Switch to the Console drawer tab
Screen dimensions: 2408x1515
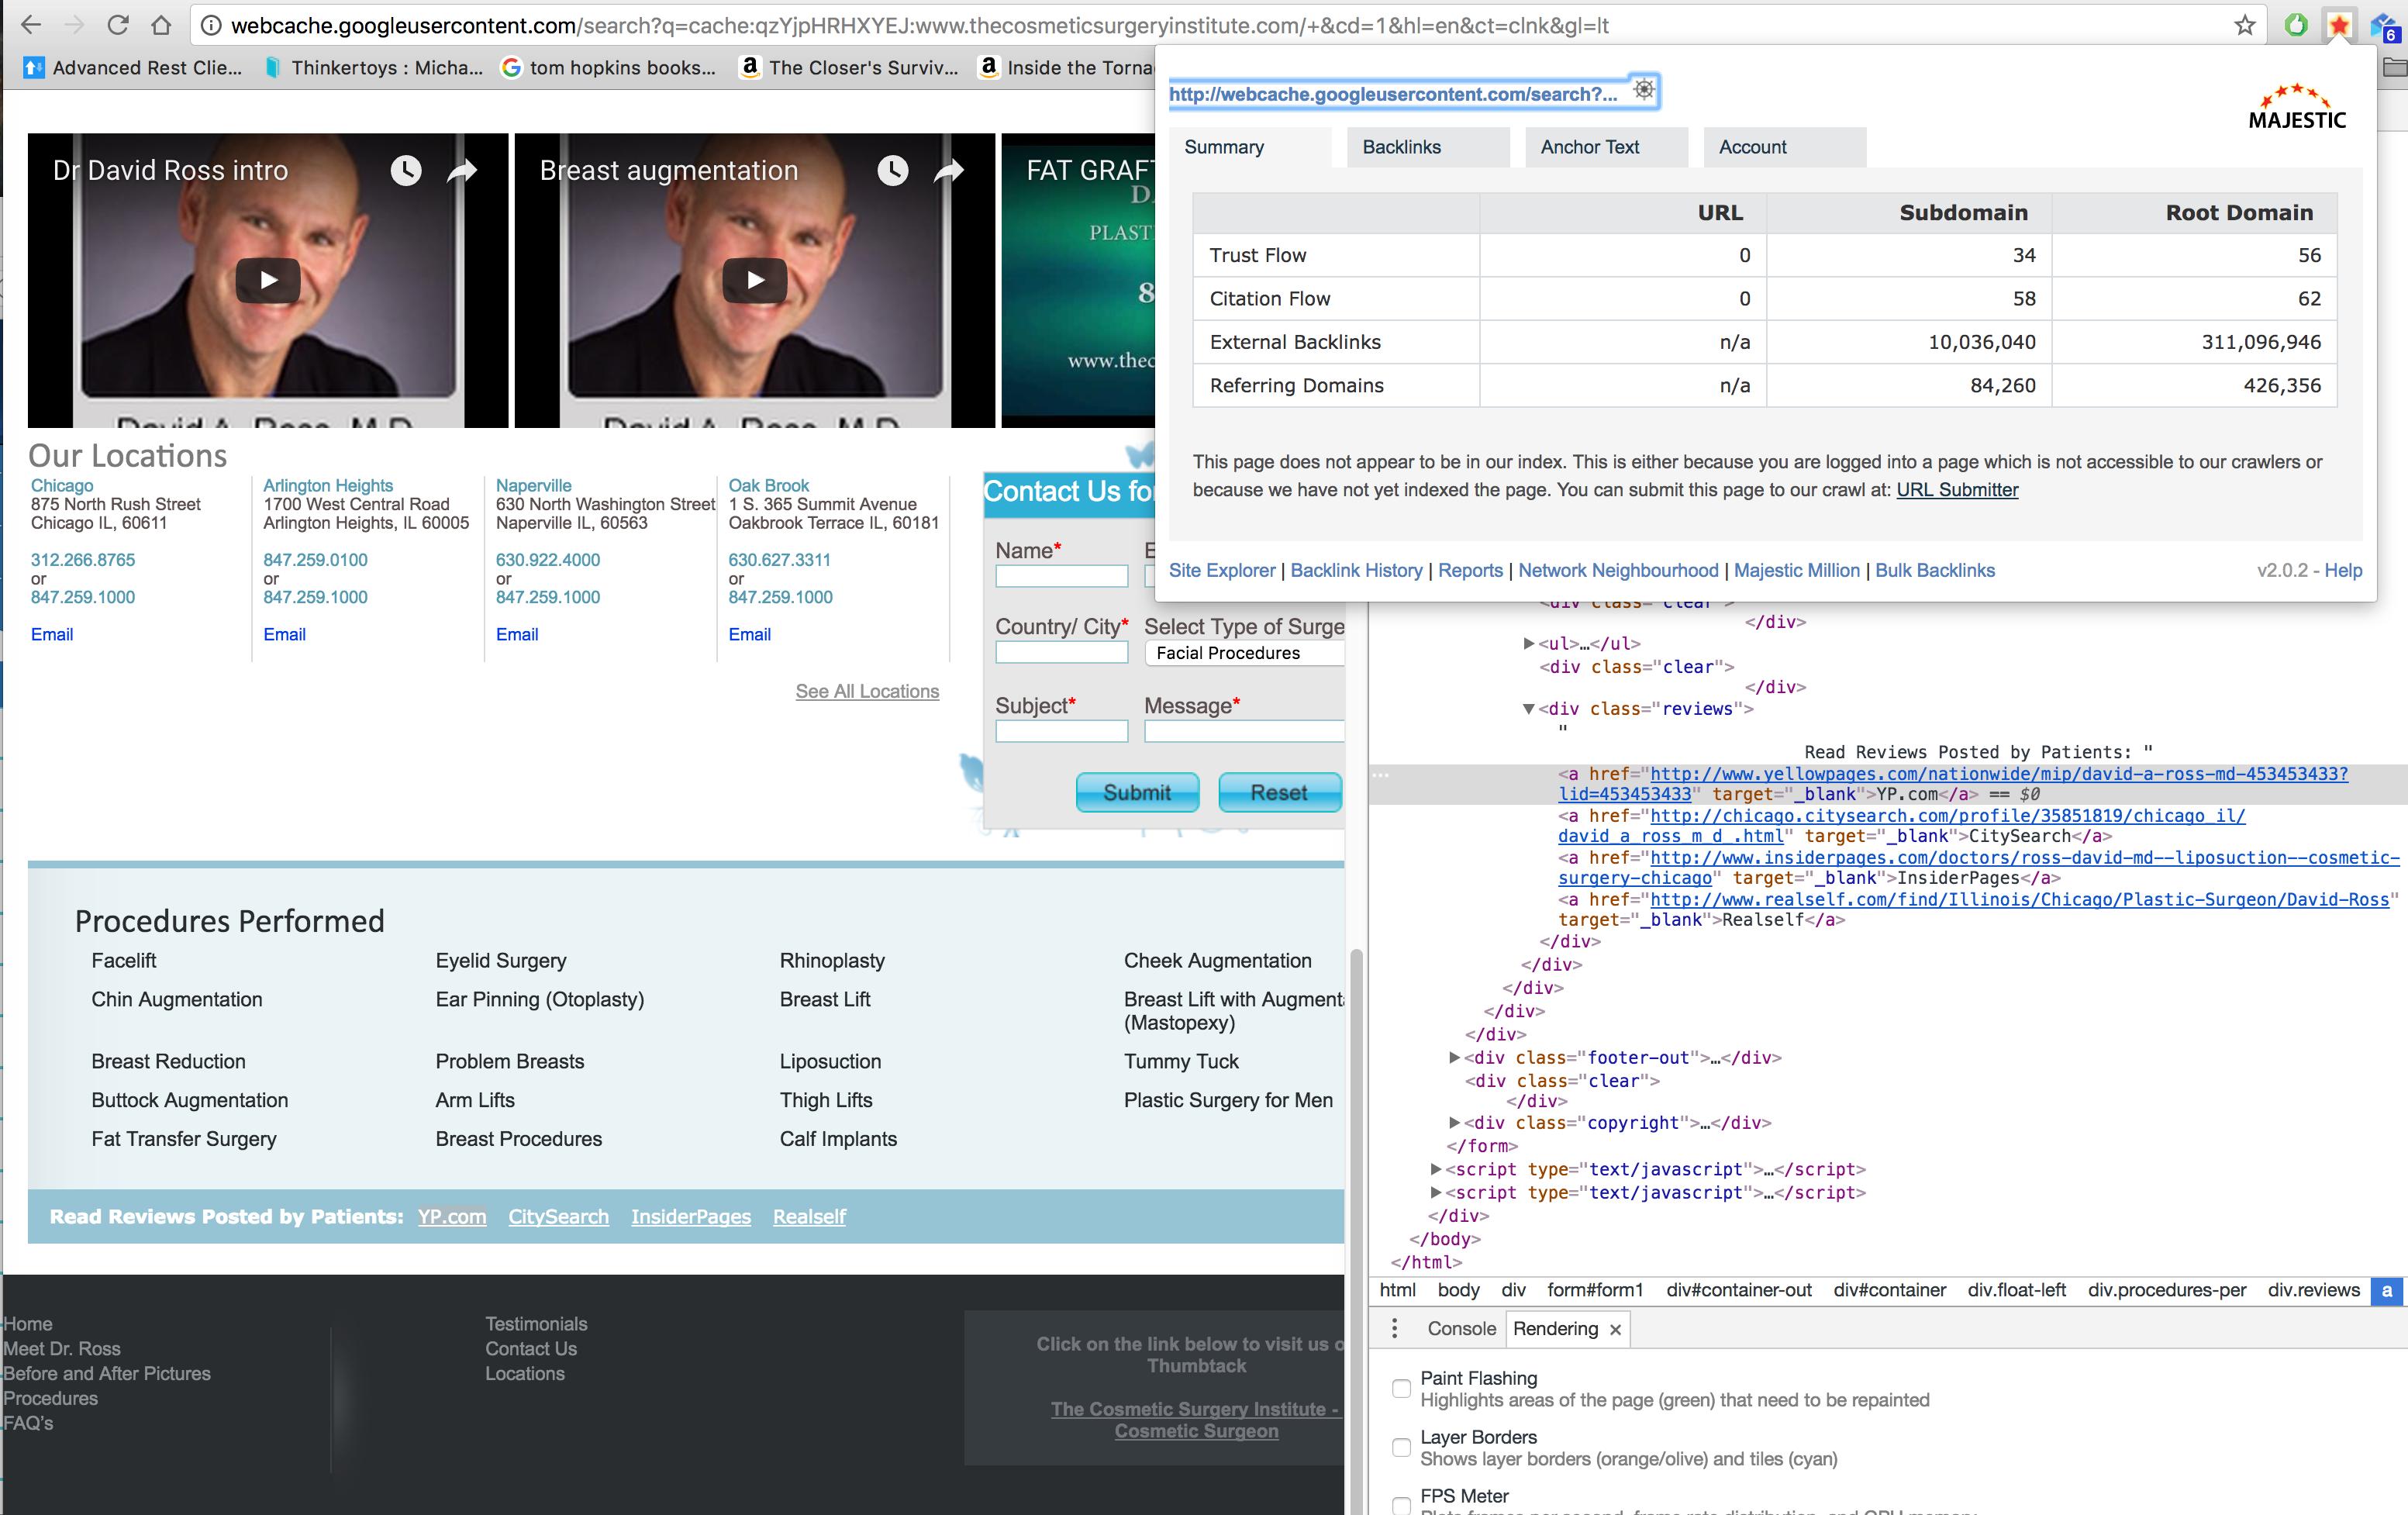(1461, 1328)
